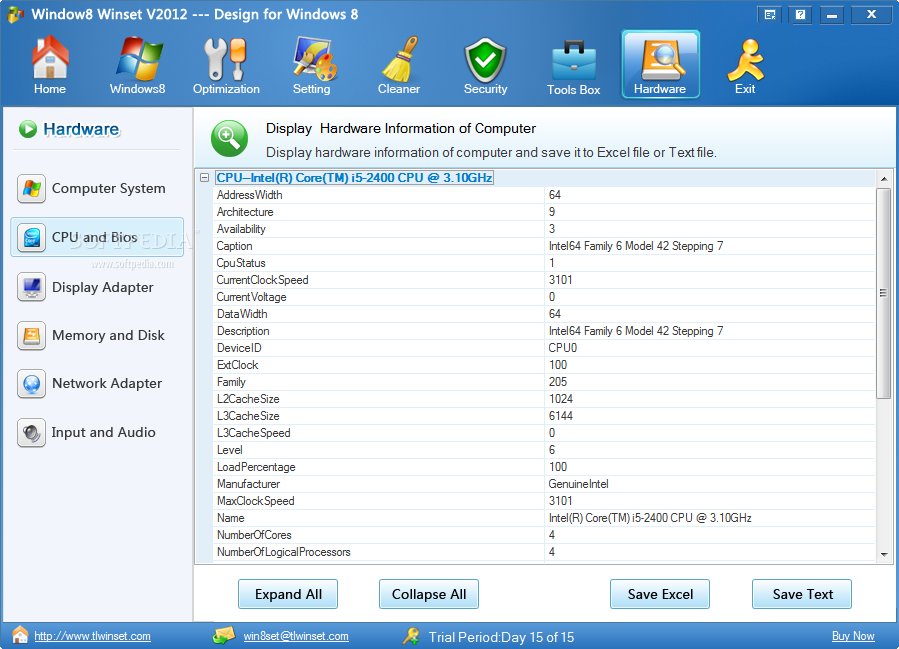
Task: Click the scrollbar up arrow
Action: point(884,179)
